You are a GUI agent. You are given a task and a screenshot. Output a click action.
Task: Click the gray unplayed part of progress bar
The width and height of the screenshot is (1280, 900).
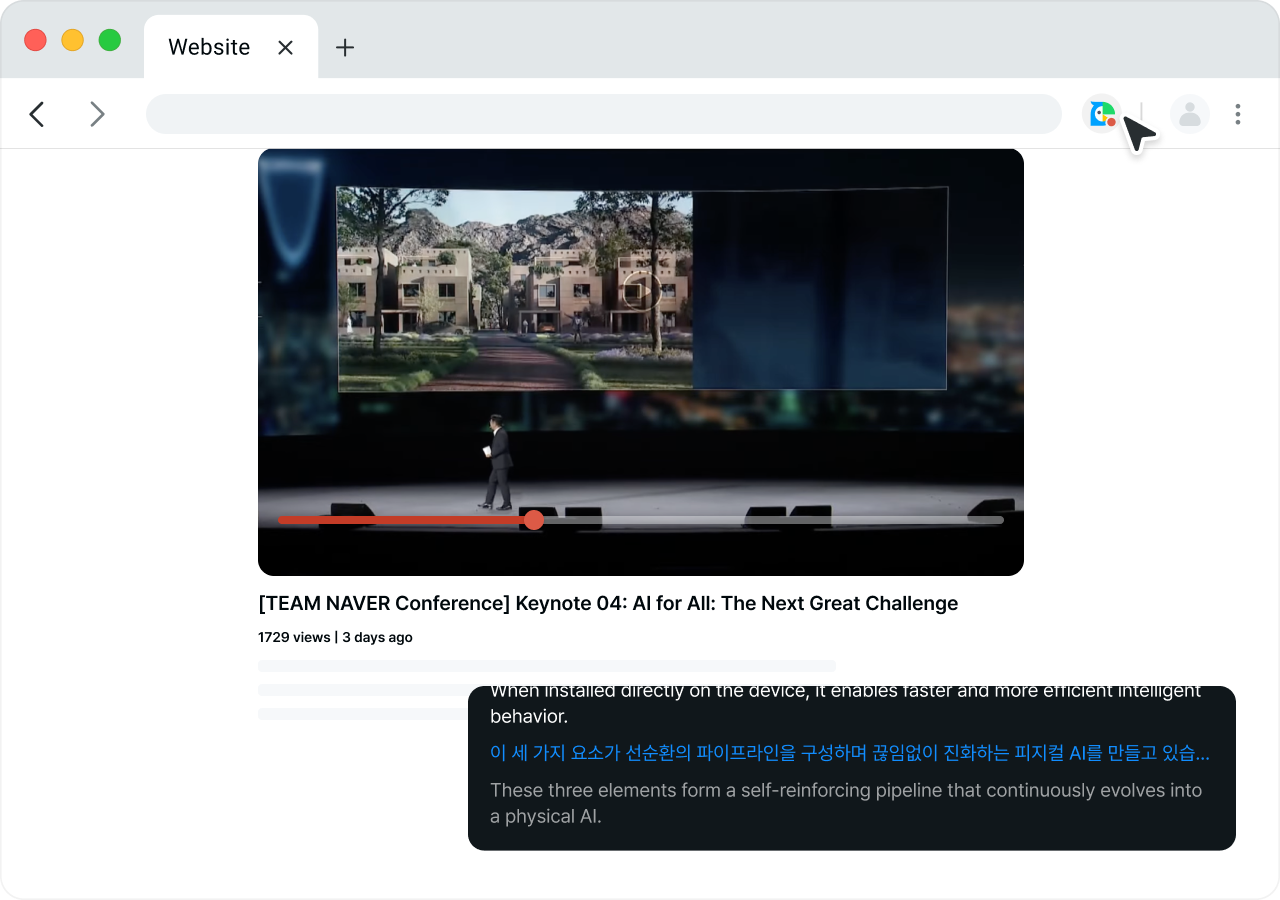click(x=770, y=520)
